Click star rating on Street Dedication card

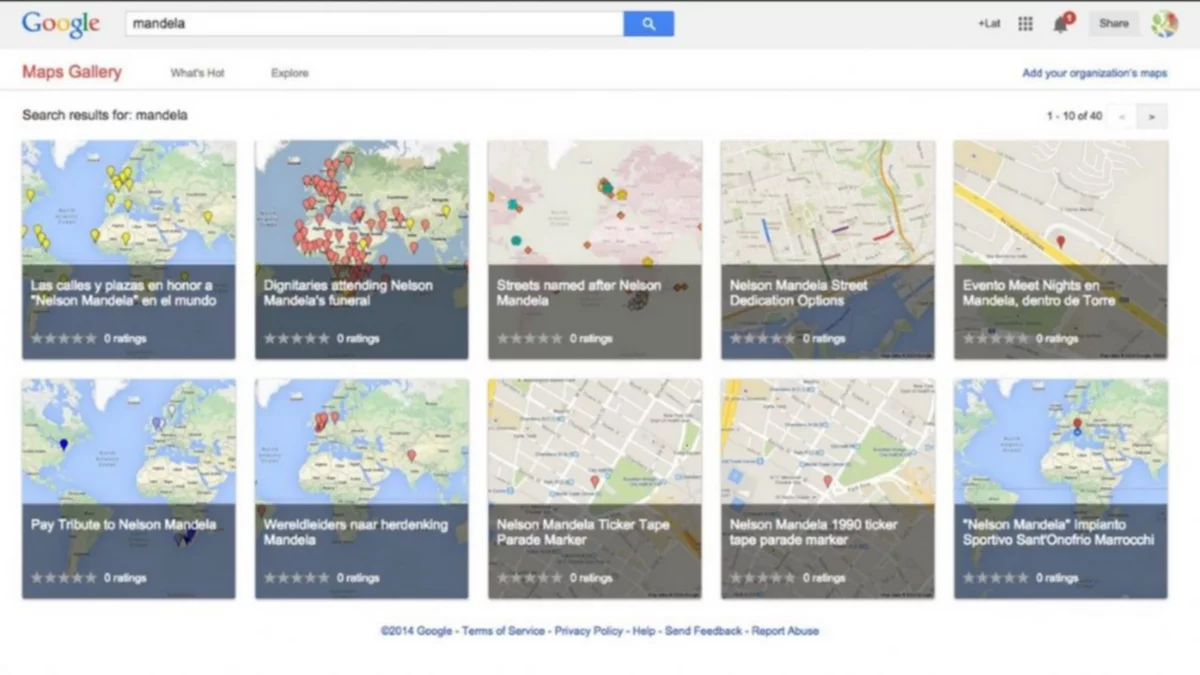[x=763, y=339]
